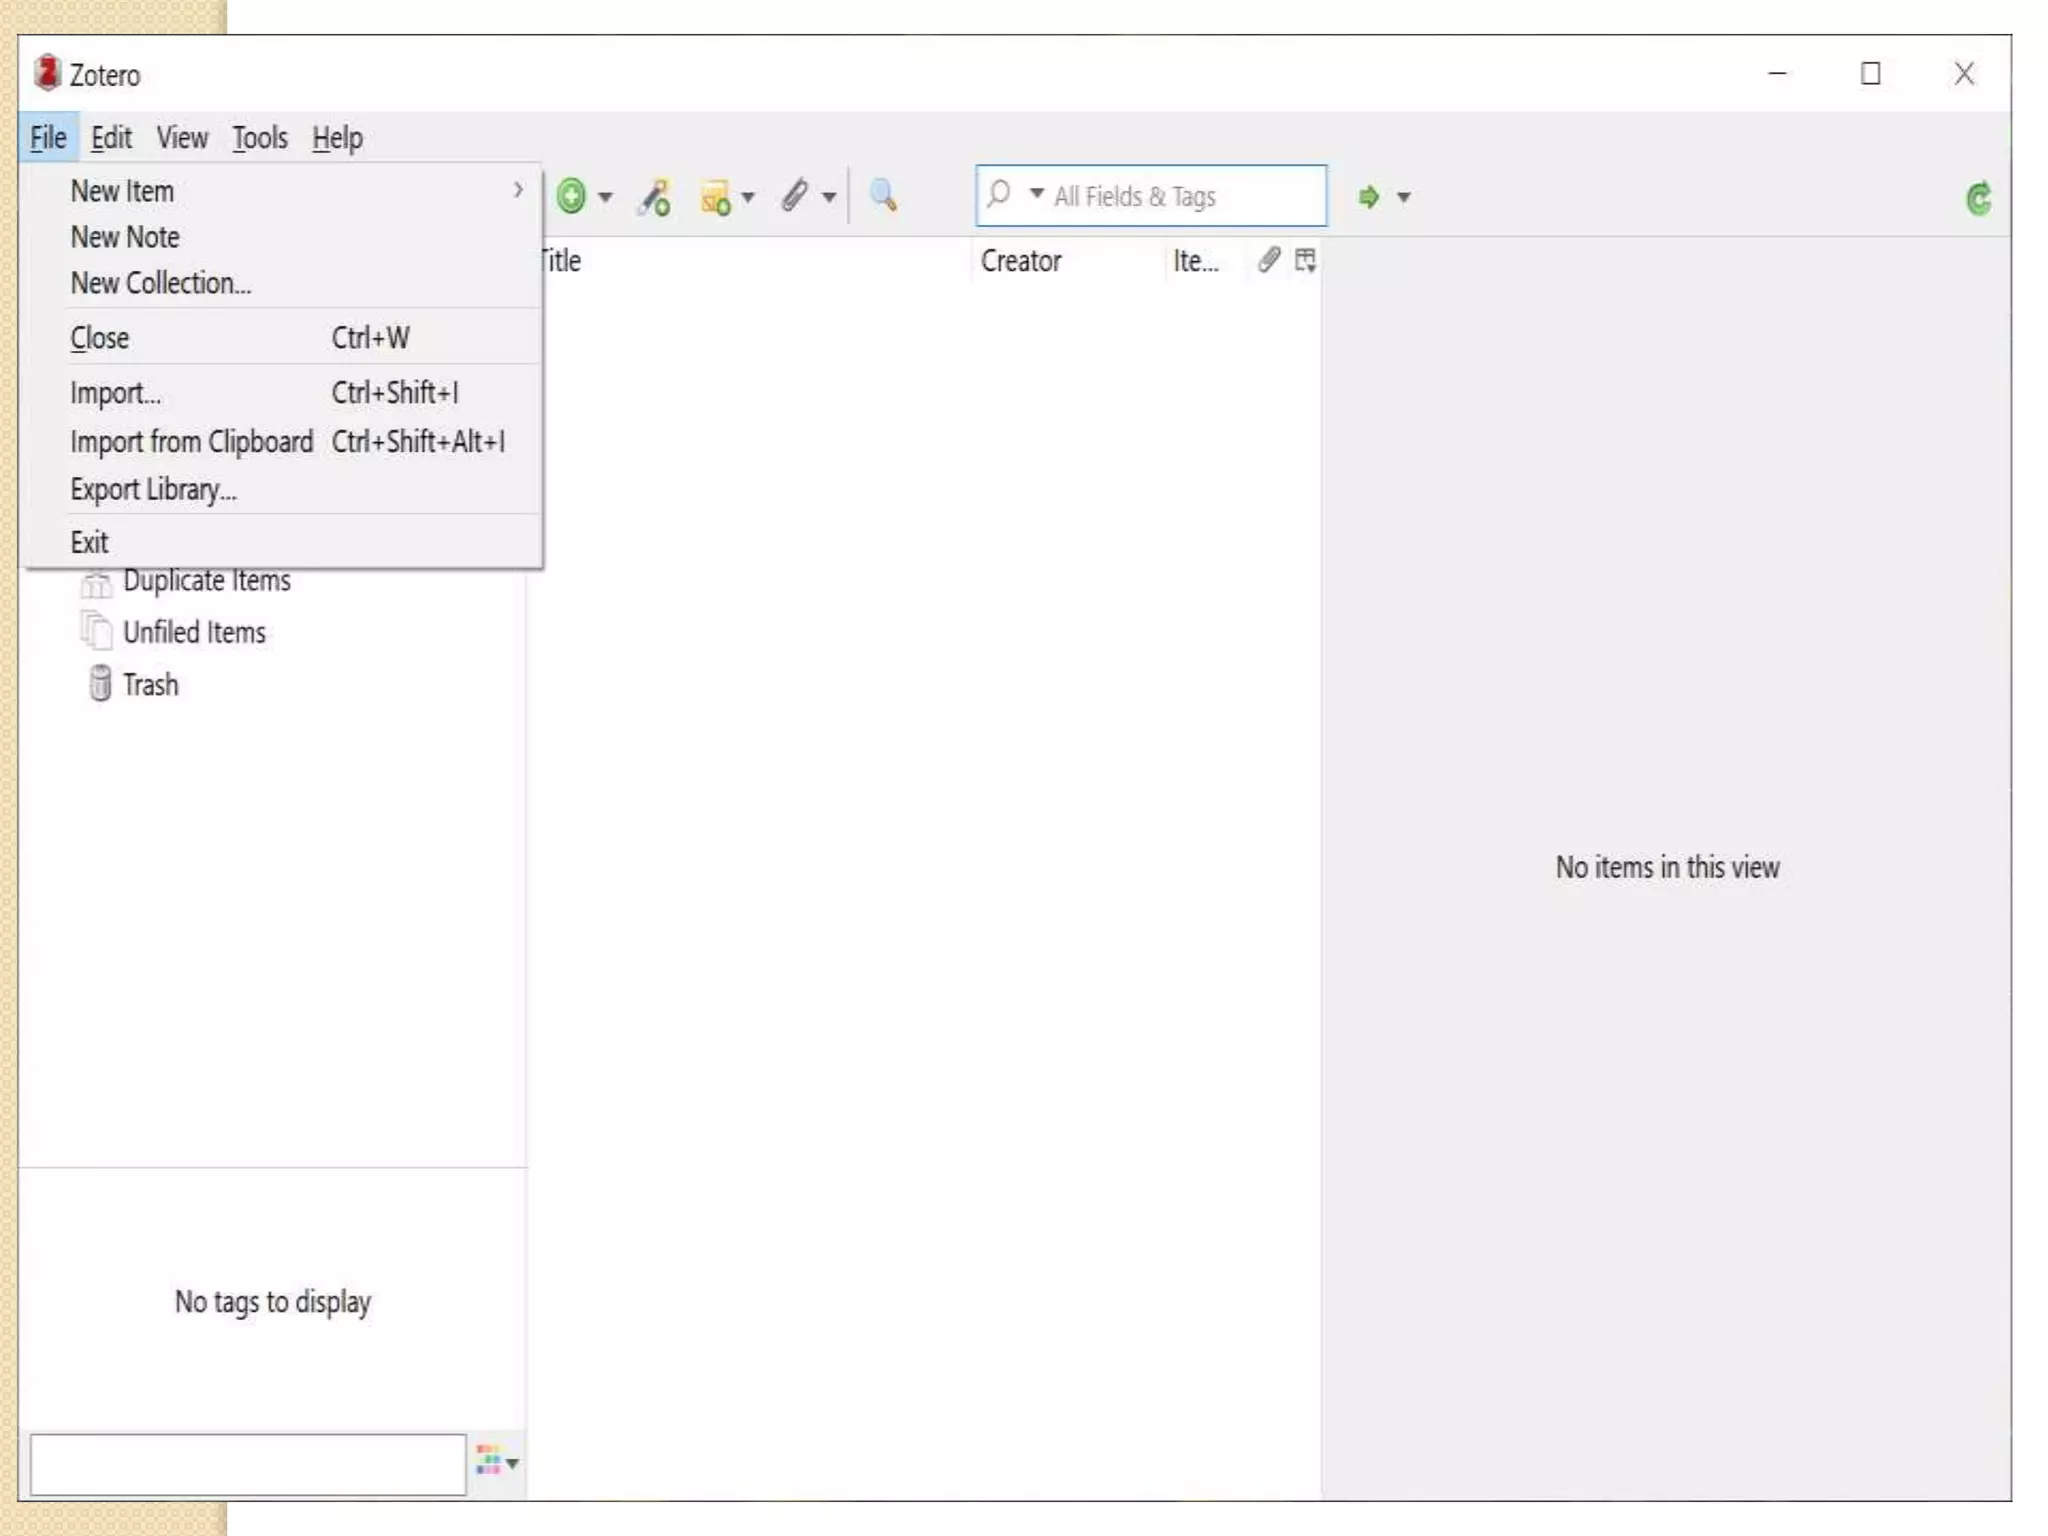Open the Tools menu

click(259, 138)
